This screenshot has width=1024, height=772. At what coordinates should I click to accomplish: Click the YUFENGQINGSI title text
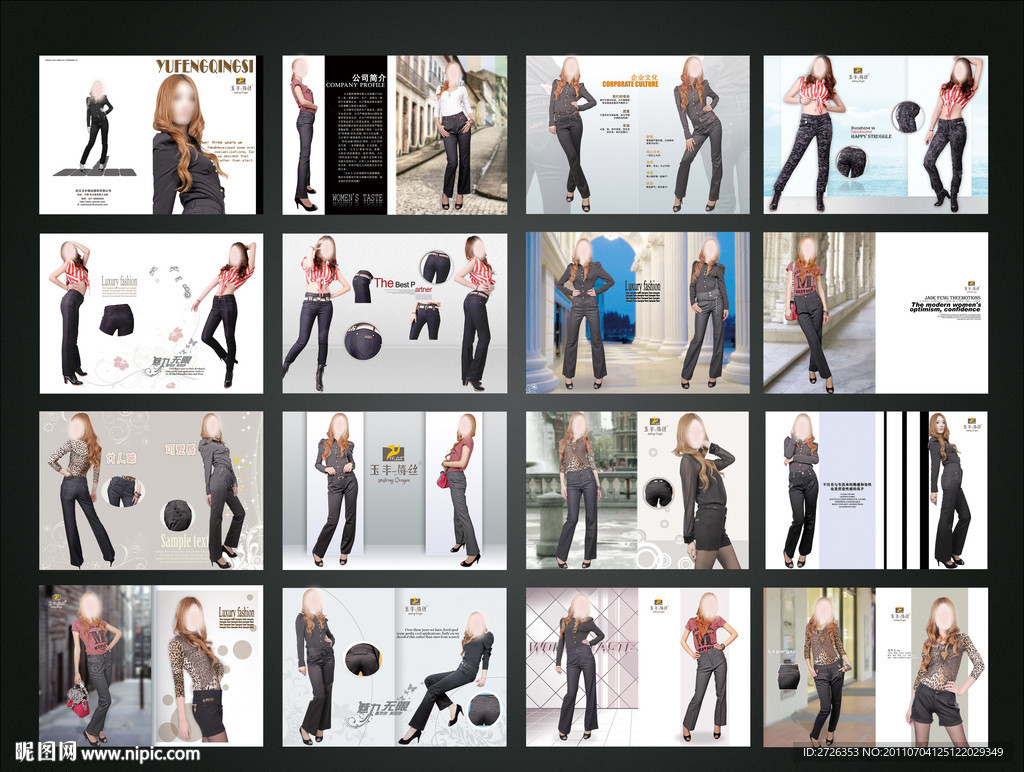[x=204, y=66]
